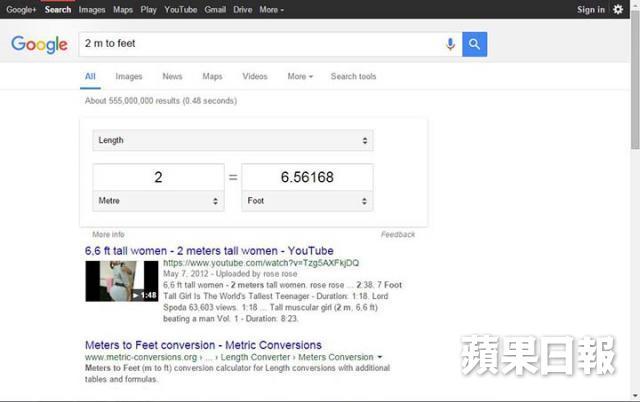Open the settings gear icon
This screenshot has width=640, height=402.
tap(618, 9)
